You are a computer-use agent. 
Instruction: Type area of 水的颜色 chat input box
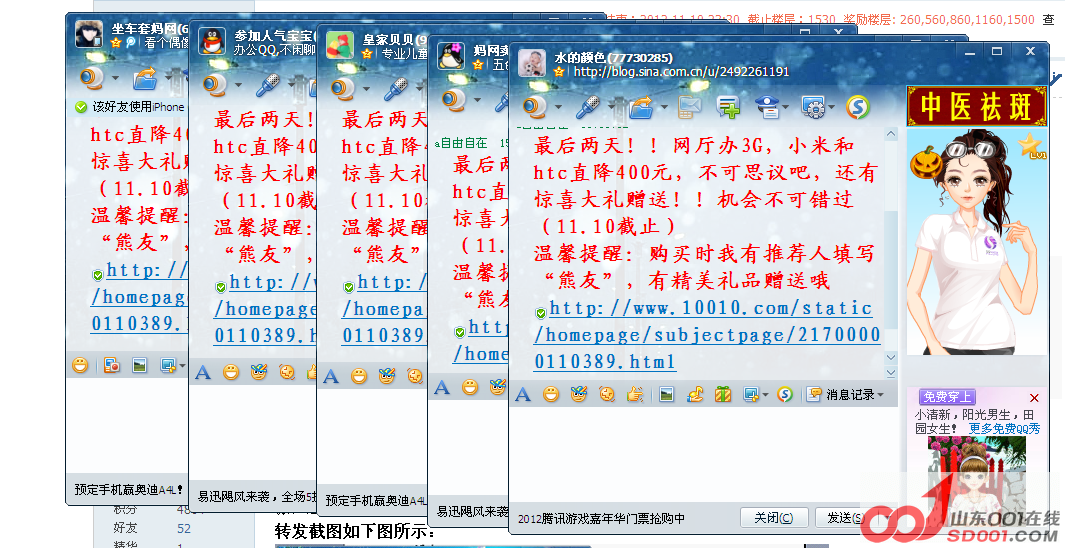(x=703, y=453)
